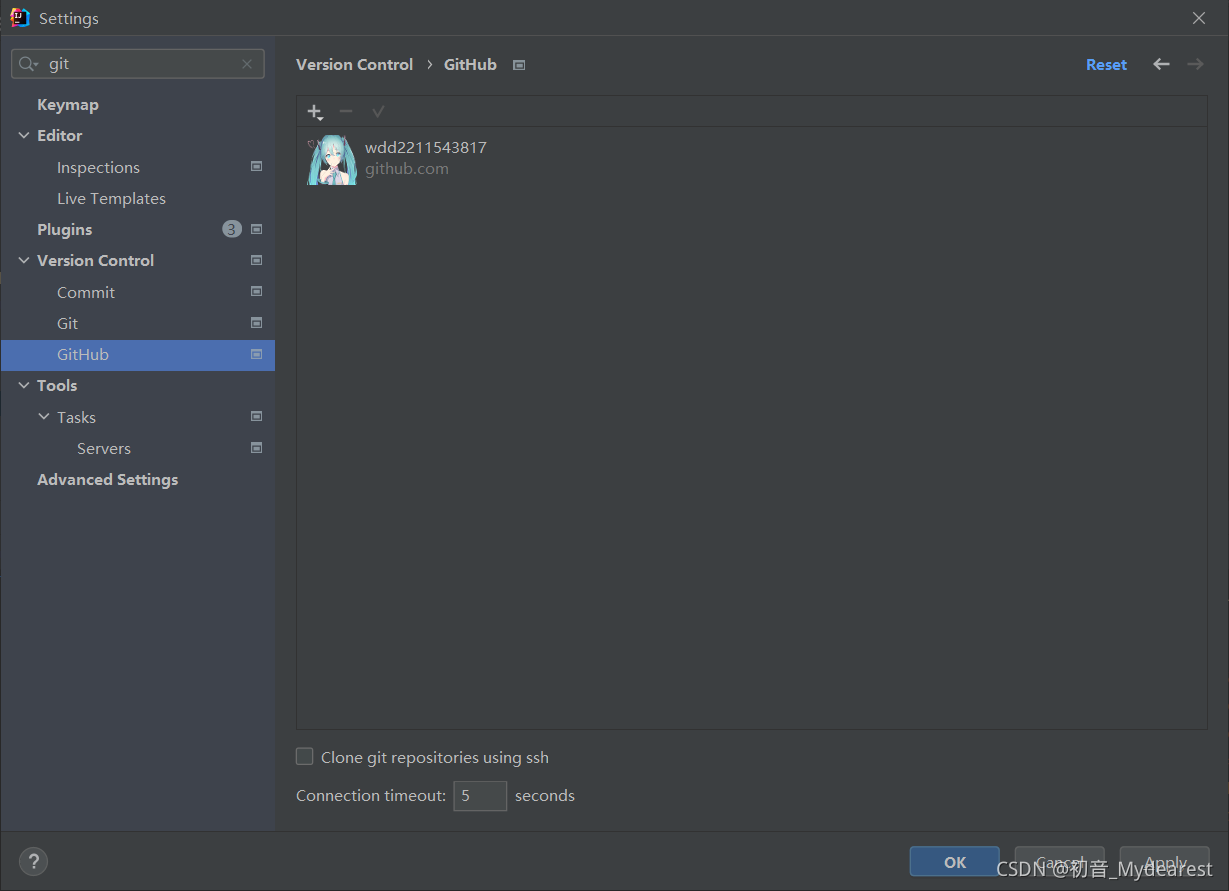Collapse the Tasks tree node
The height and width of the screenshot is (891, 1229).
coord(44,417)
